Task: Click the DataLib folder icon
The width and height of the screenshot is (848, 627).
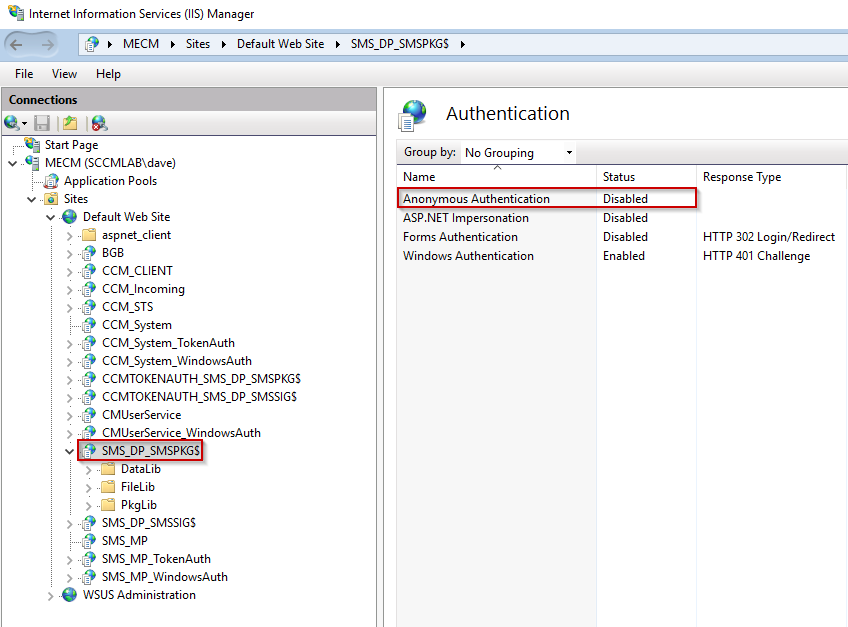Action: coord(108,469)
